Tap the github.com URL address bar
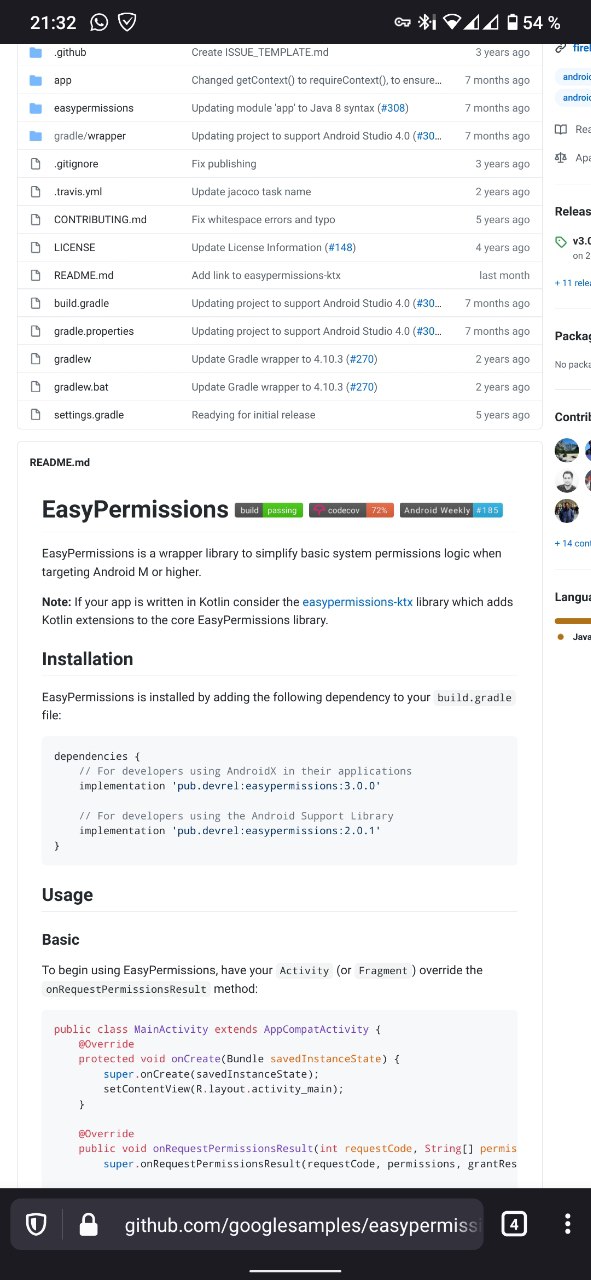 303,1225
